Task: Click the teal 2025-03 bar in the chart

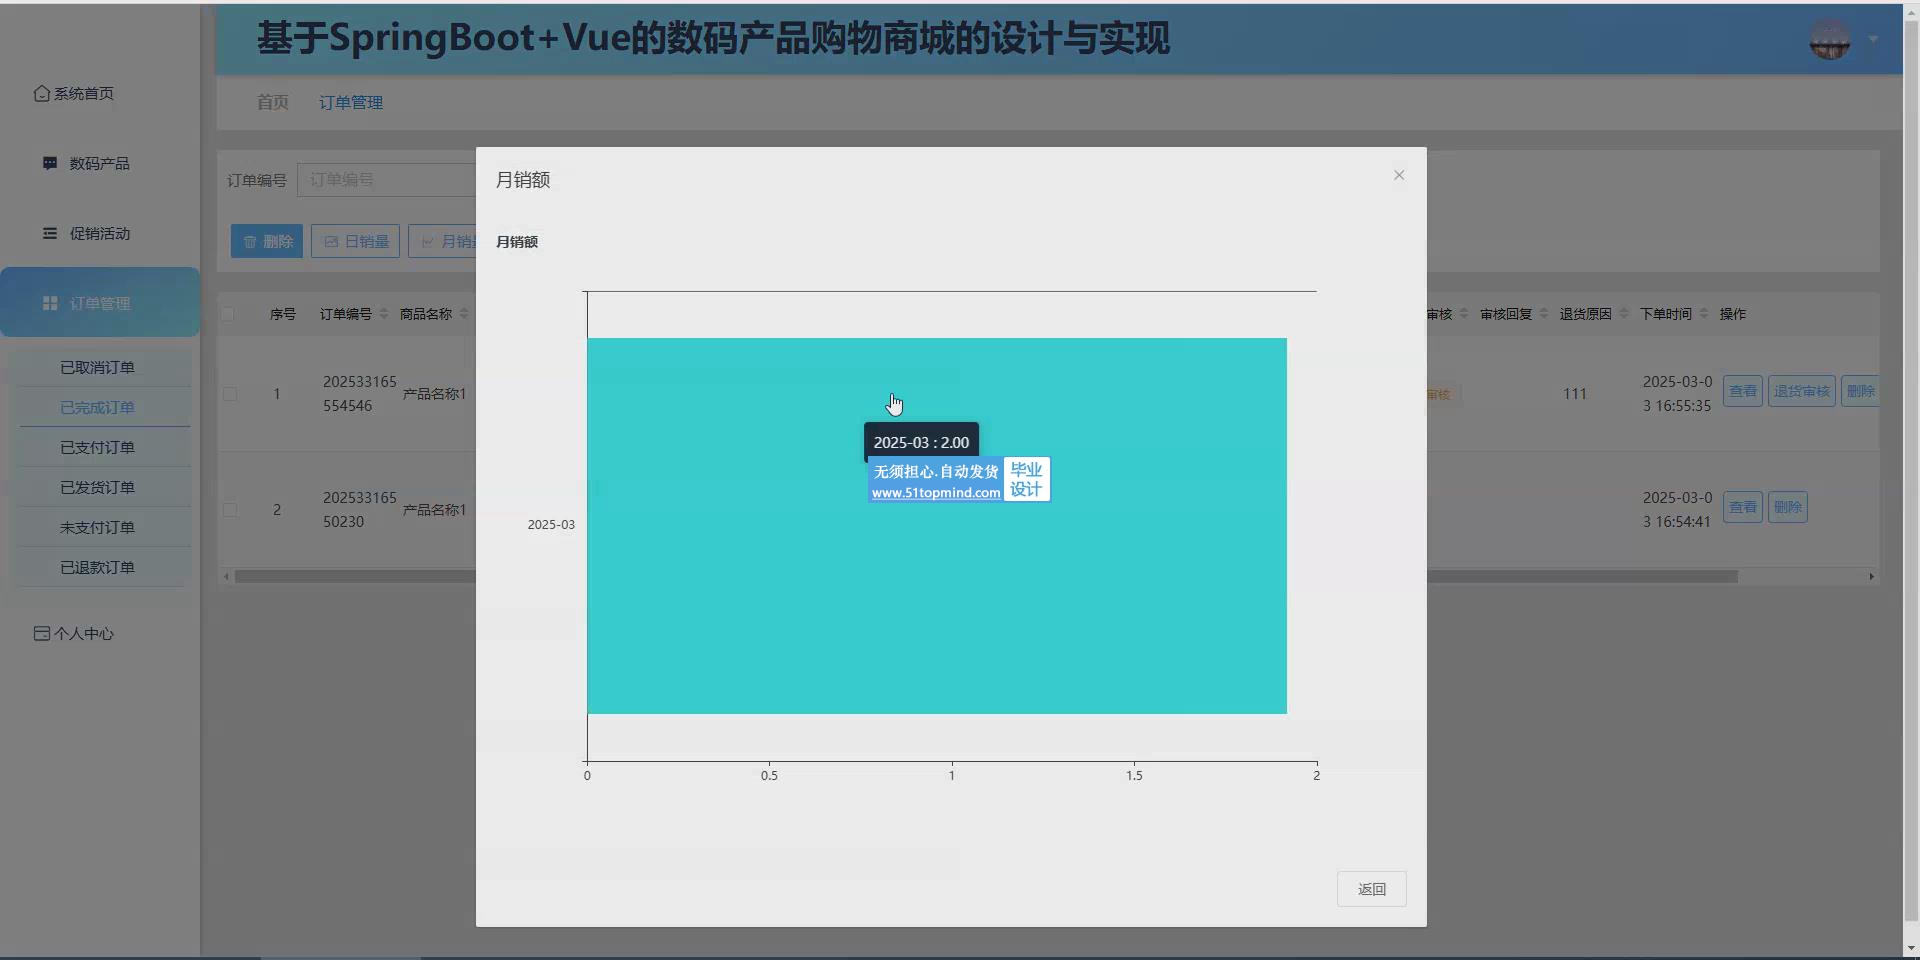Action: click(x=936, y=600)
